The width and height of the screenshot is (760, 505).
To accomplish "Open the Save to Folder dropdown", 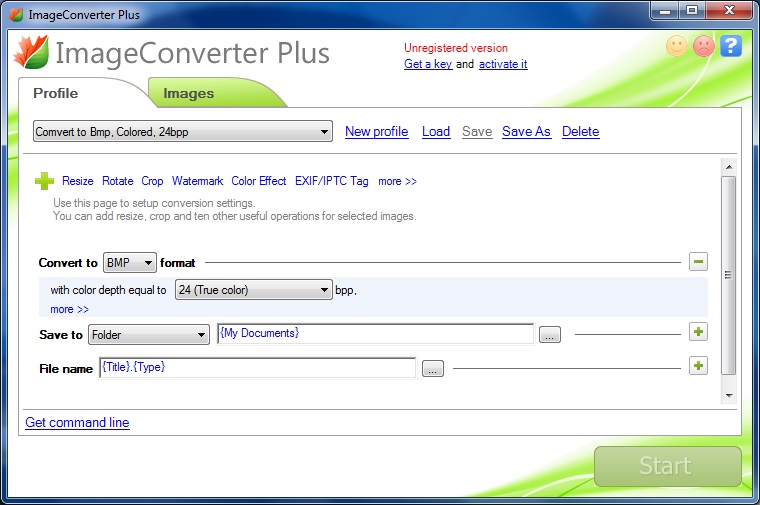I will pos(149,335).
